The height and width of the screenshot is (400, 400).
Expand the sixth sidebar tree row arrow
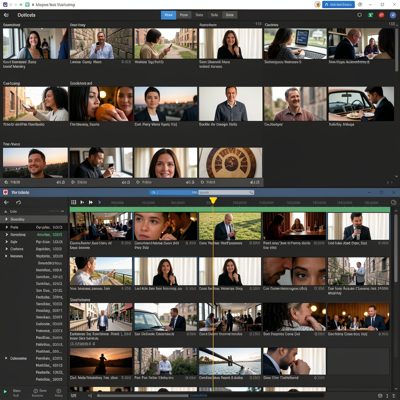pyautogui.click(x=6, y=256)
